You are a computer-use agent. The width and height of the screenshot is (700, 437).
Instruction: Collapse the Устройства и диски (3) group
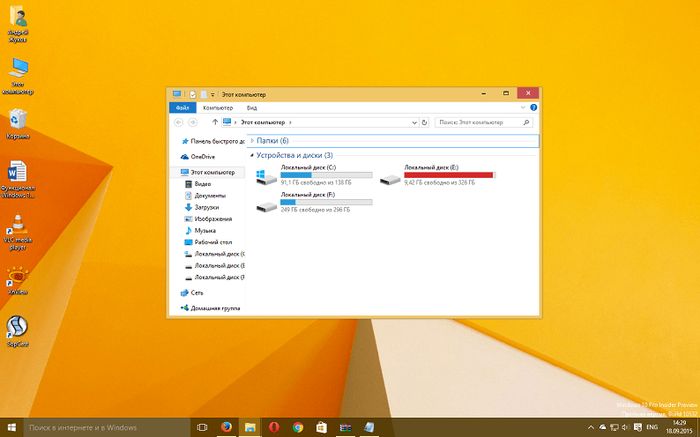pyautogui.click(x=251, y=156)
